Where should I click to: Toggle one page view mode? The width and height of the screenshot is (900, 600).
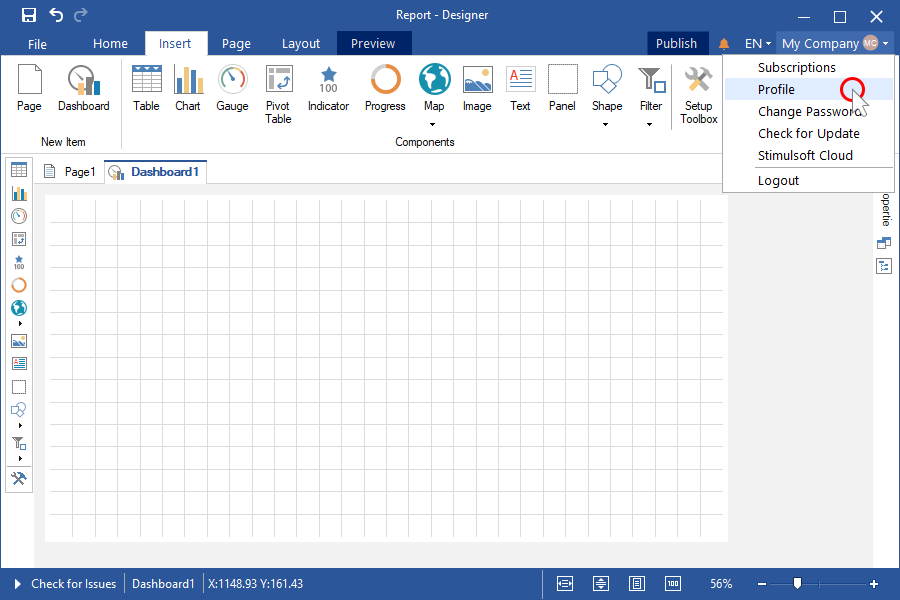pyautogui.click(x=637, y=584)
